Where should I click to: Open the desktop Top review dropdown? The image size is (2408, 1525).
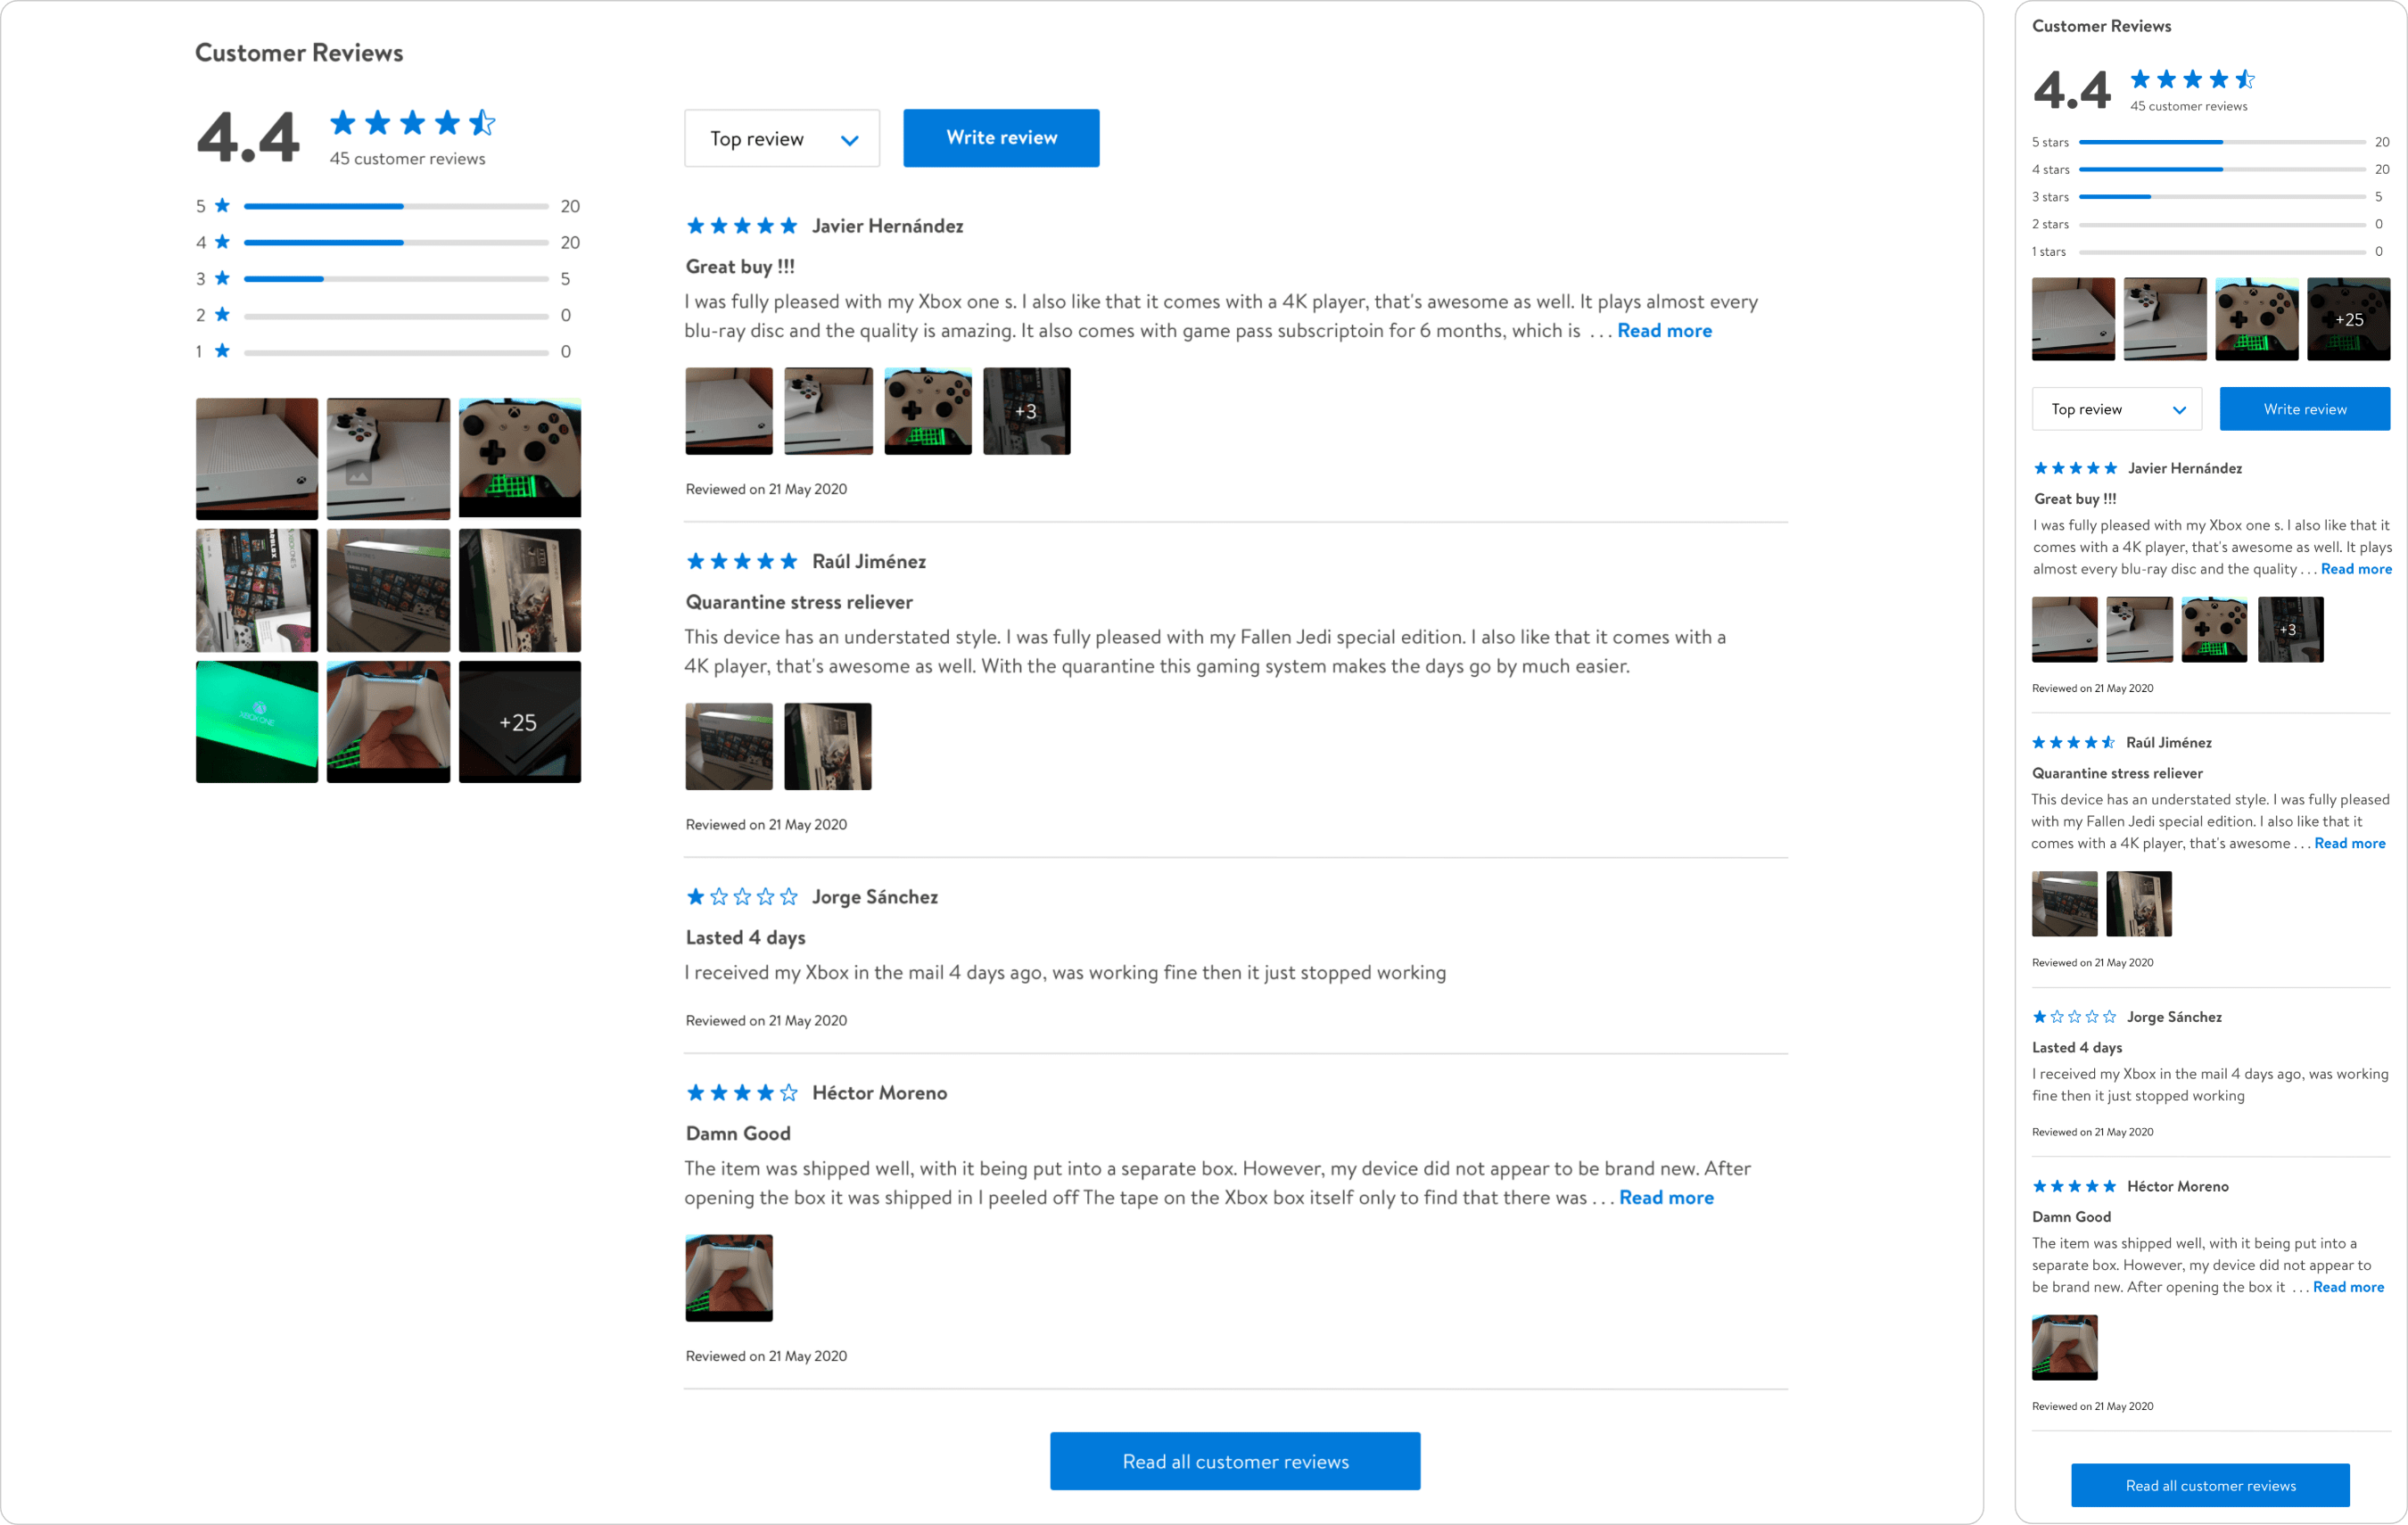tap(781, 138)
